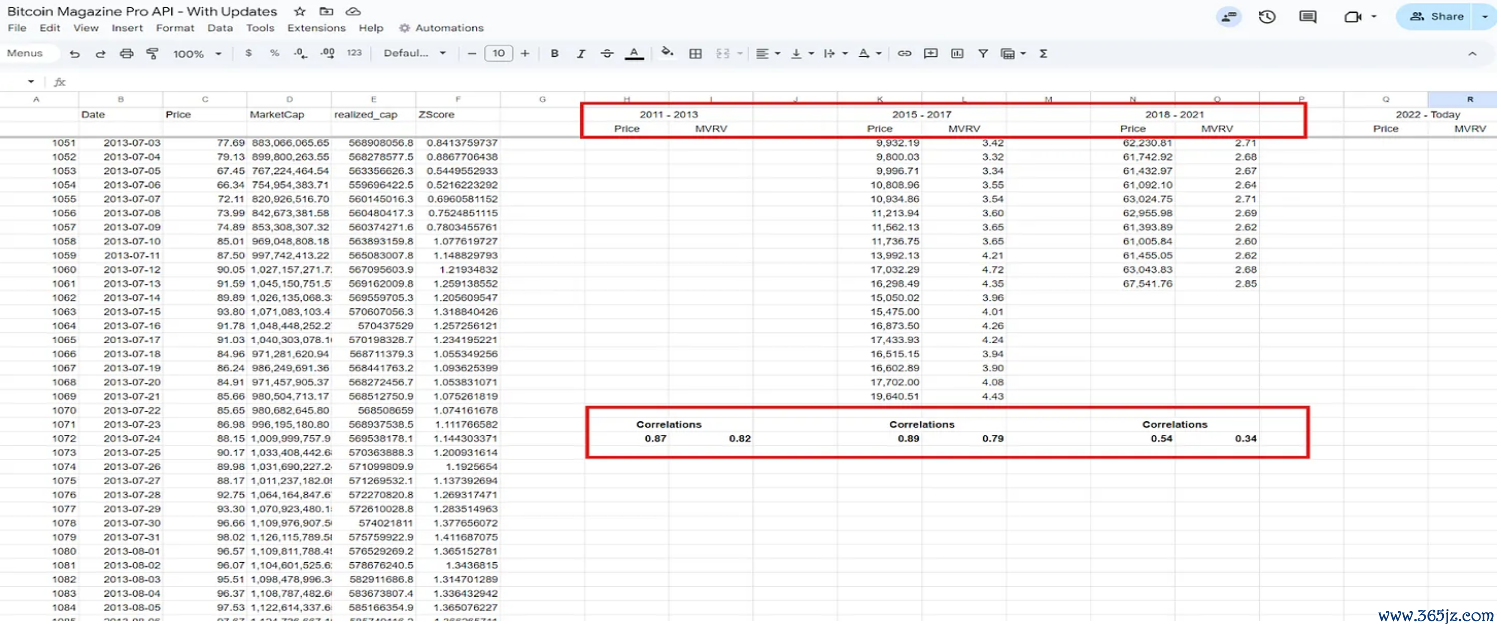Format selection as percent
Image resolution: width=1501 pixels, height=631 pixels.
coord(274,54)
